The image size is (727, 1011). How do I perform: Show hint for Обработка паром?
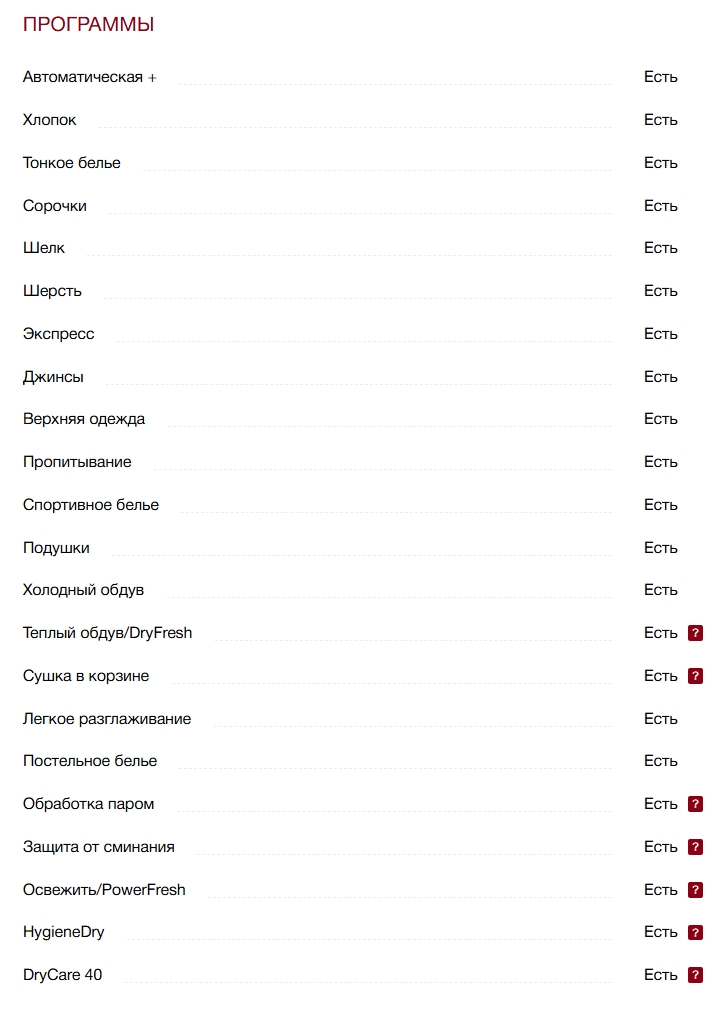(x=695, y=804)
